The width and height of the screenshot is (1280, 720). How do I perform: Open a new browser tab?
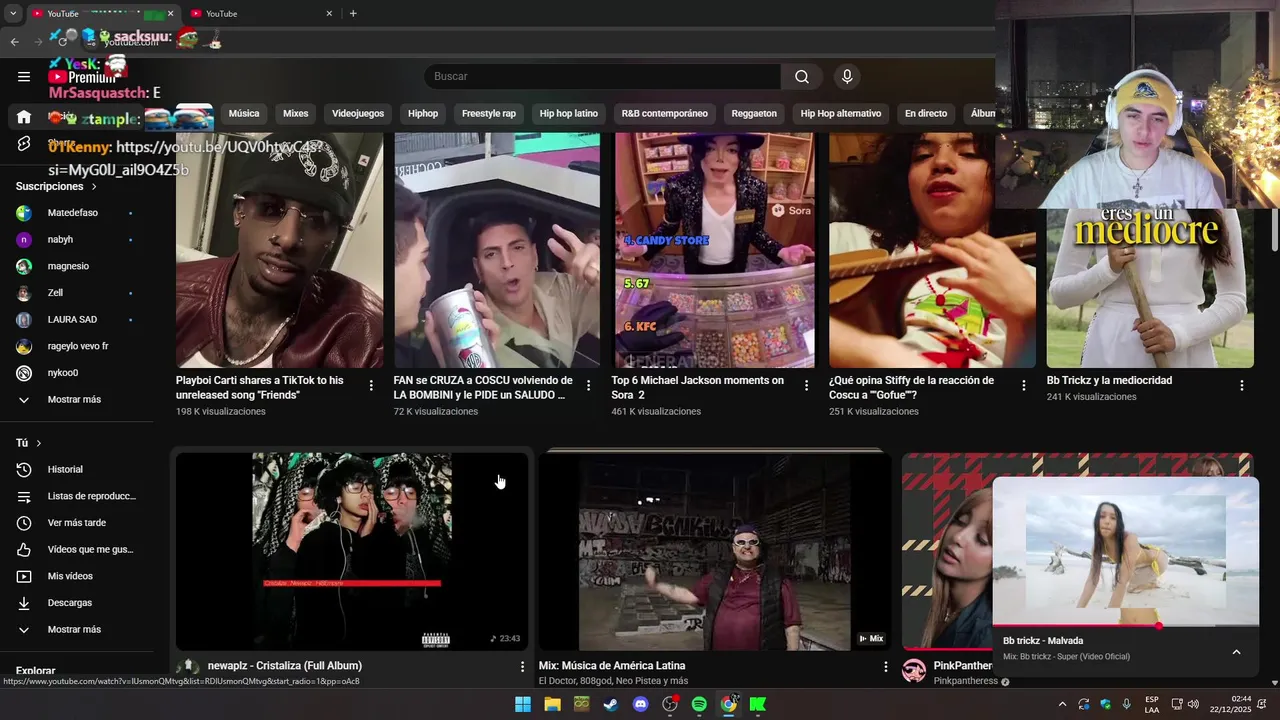point(353,13)
